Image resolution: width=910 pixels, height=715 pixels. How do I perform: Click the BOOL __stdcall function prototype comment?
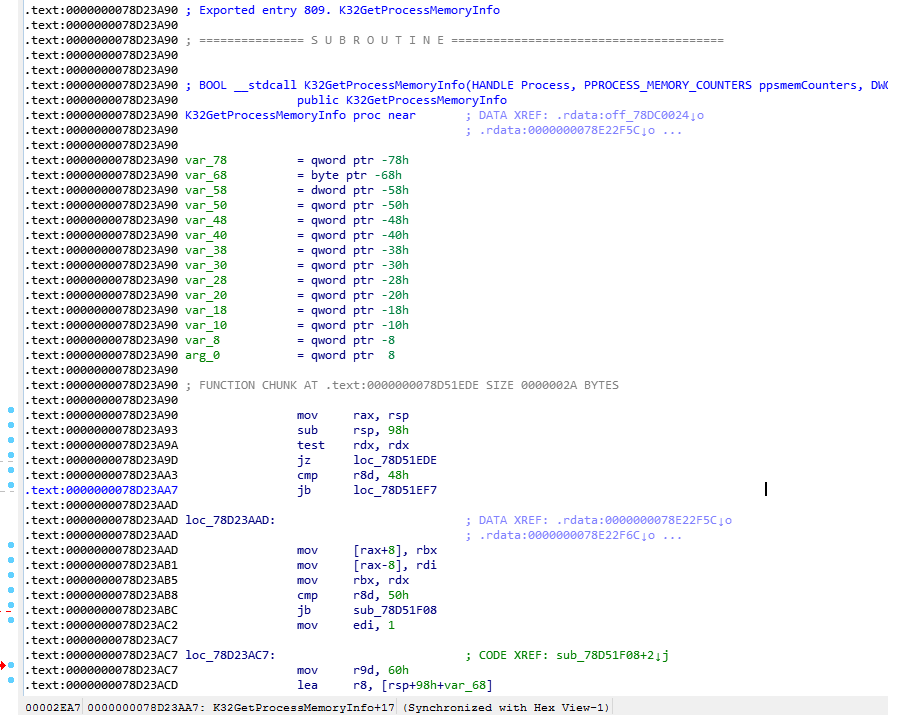[x=537, y=85]
